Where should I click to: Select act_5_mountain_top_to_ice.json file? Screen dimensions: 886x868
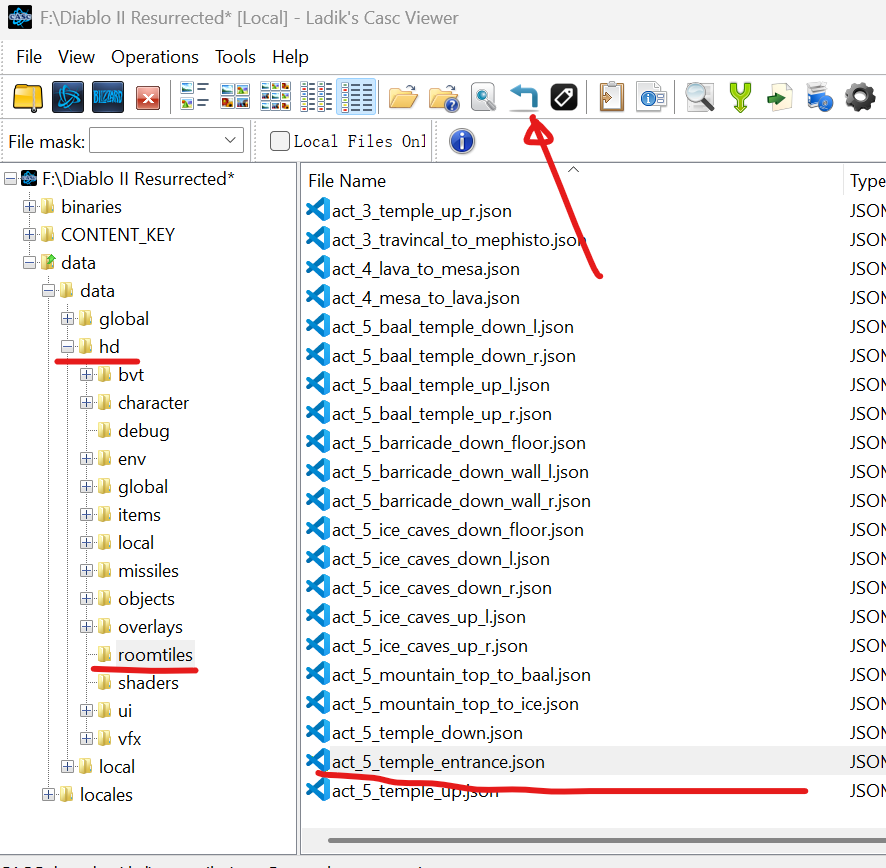point(455,704)
